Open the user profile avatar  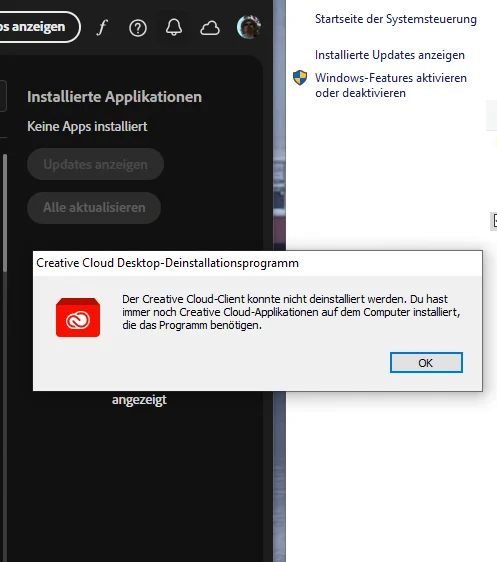(249, 27)
